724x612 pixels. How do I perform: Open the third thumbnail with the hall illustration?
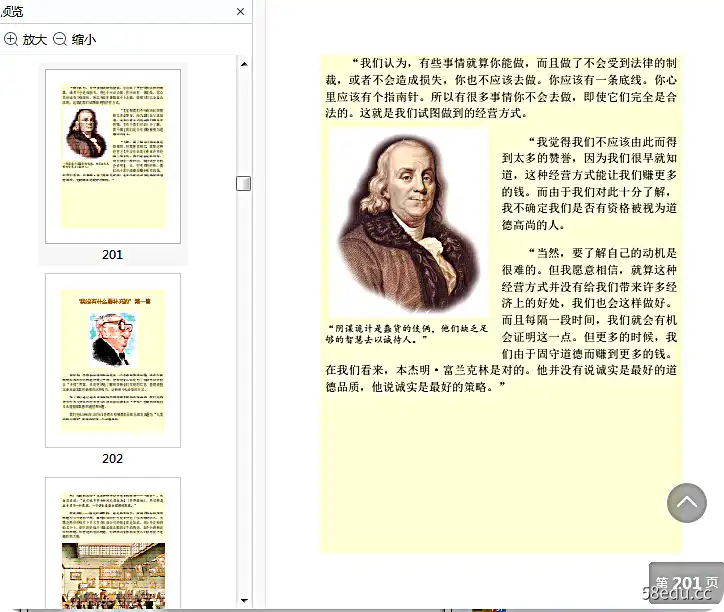click(x=113, y=543)
